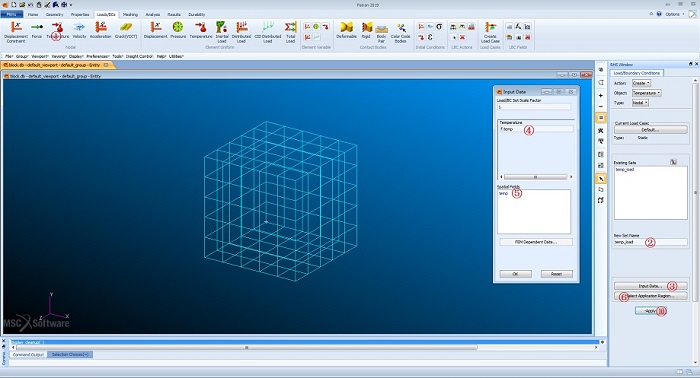This screenshot has height=378, width=700.
Task: Open the Object dropdown showing Temperature
Action: click(646, 93)
